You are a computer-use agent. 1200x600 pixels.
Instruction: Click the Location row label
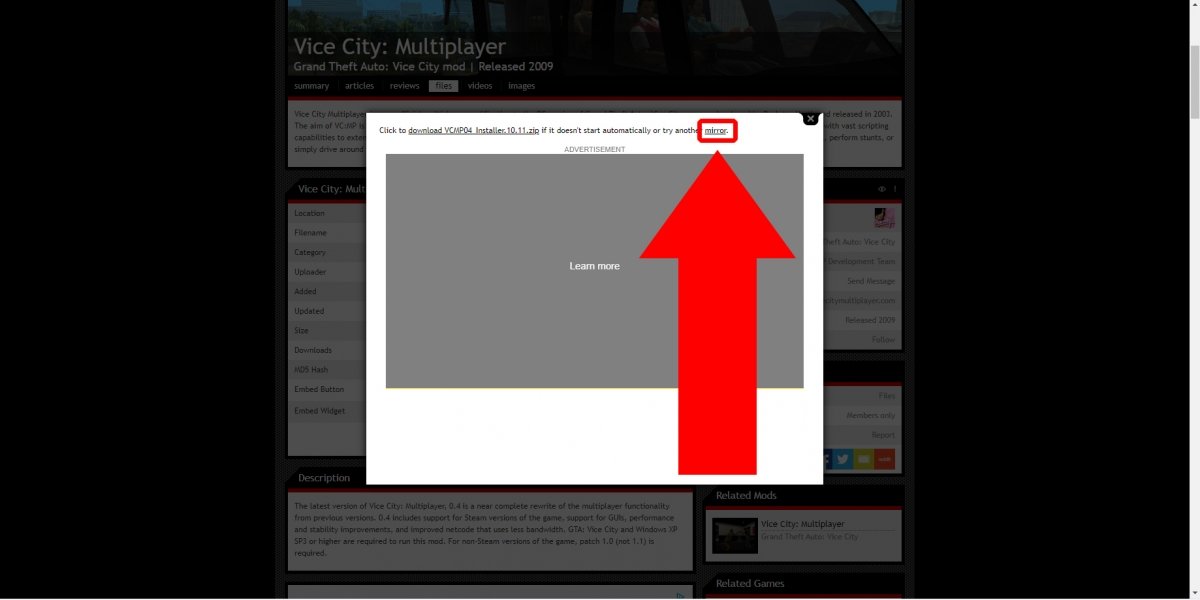tap(309, 213)
